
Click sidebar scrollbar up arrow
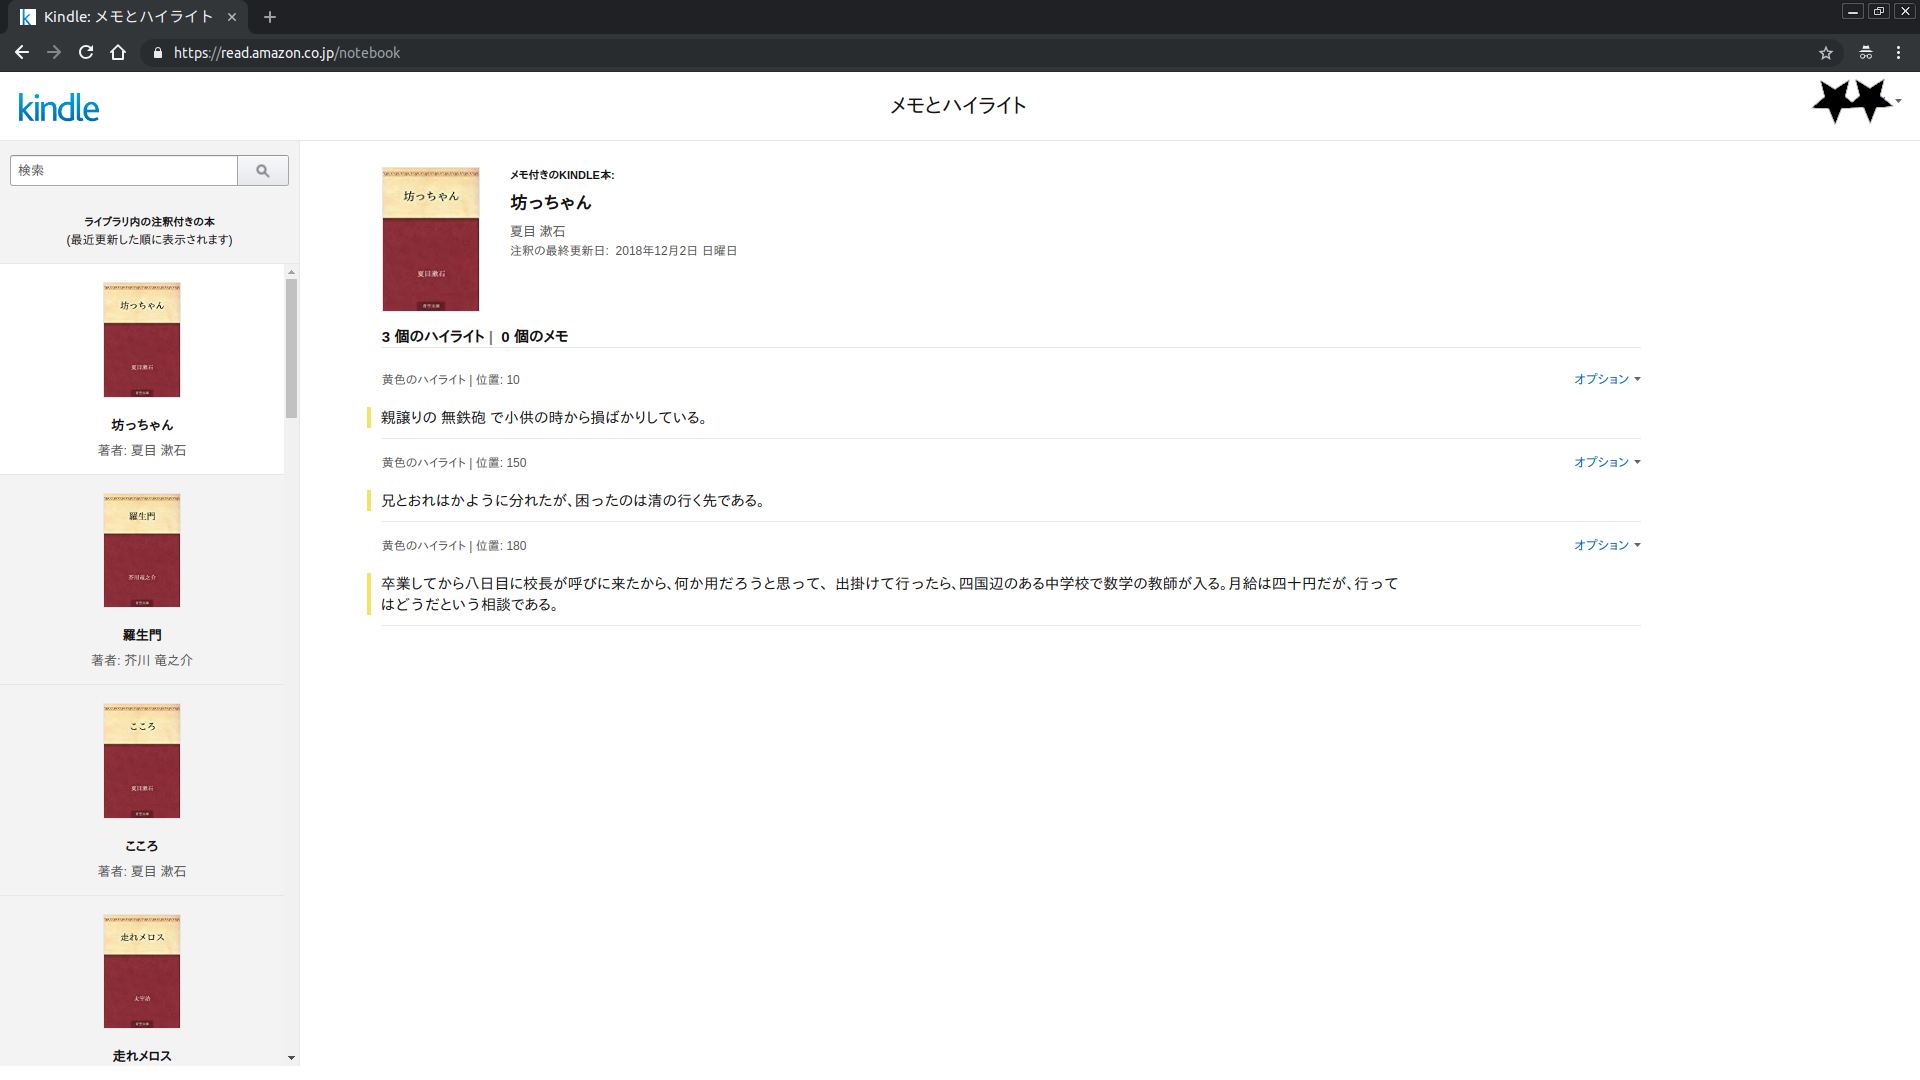click(x=291, y=272)
